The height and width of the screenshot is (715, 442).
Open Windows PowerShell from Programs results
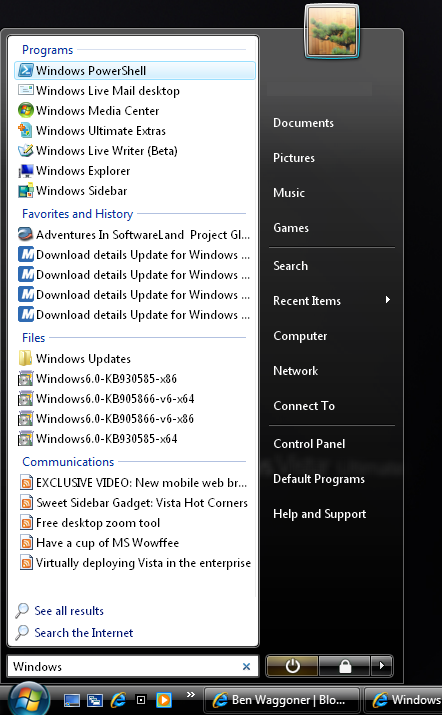135,71
